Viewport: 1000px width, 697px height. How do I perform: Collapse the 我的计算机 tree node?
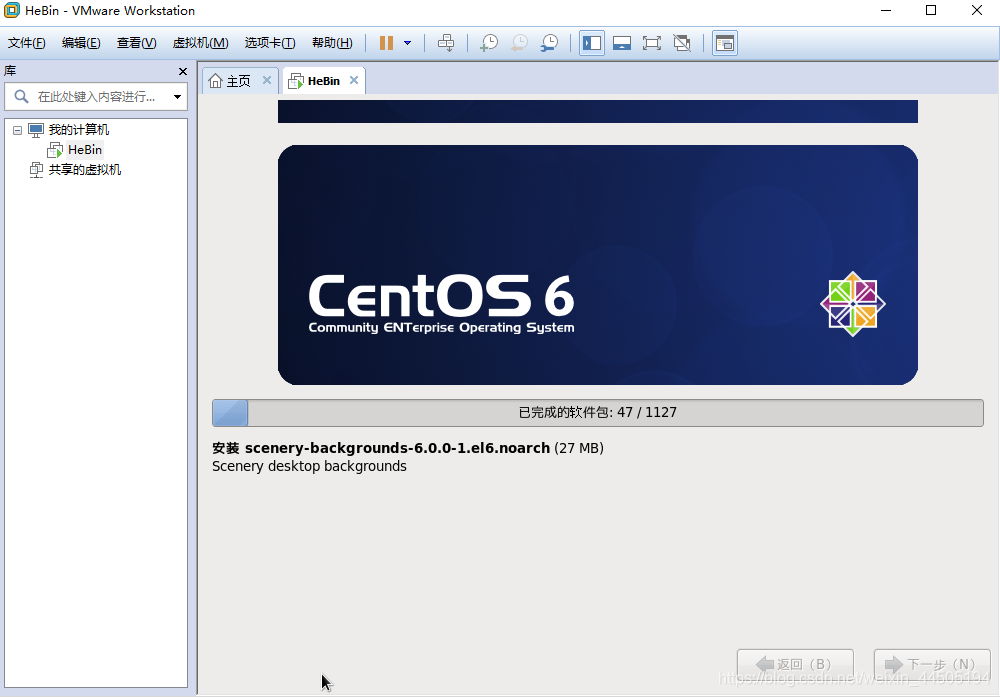tap(17, 130)
